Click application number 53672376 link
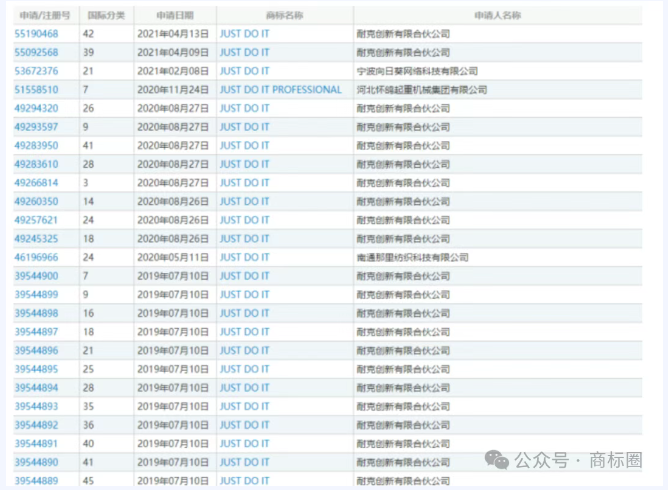 point(36,71)
